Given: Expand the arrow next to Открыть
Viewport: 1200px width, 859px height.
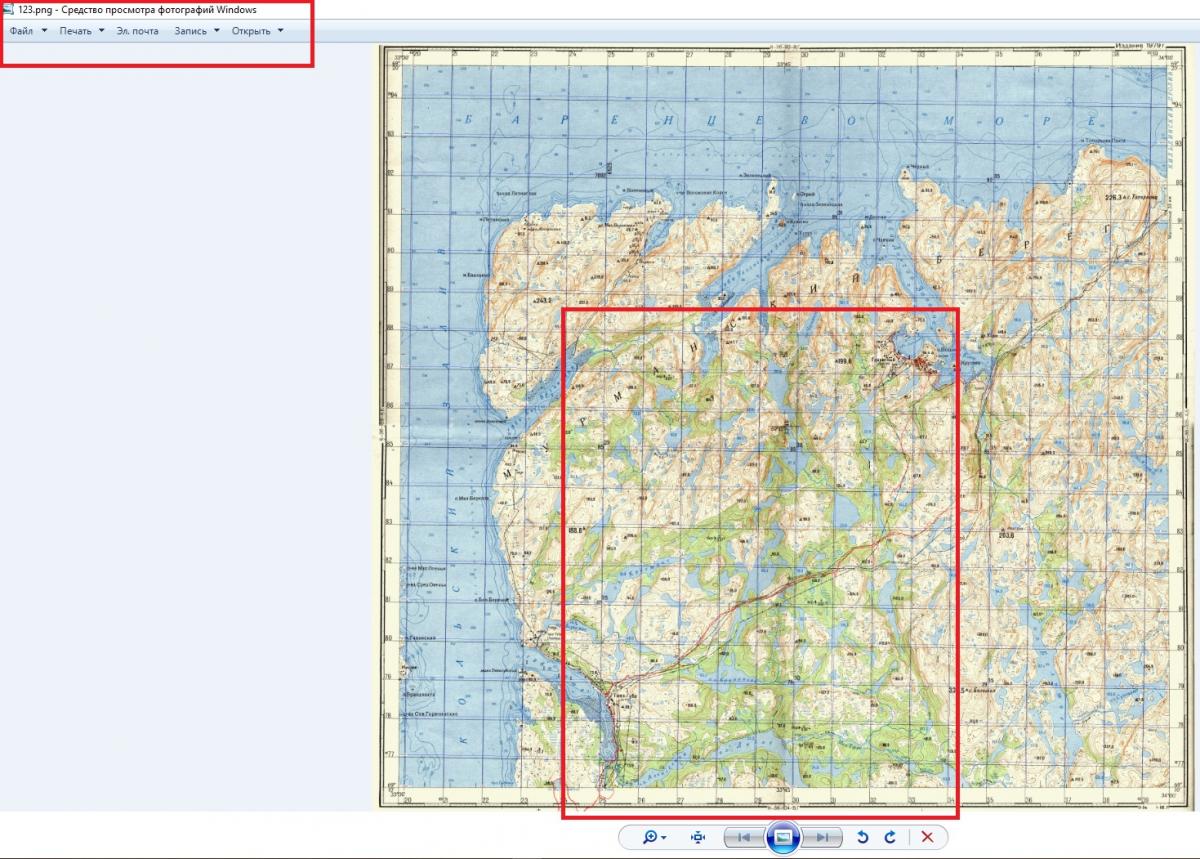Looking at the screenshot, I should (x=280, y=31).
